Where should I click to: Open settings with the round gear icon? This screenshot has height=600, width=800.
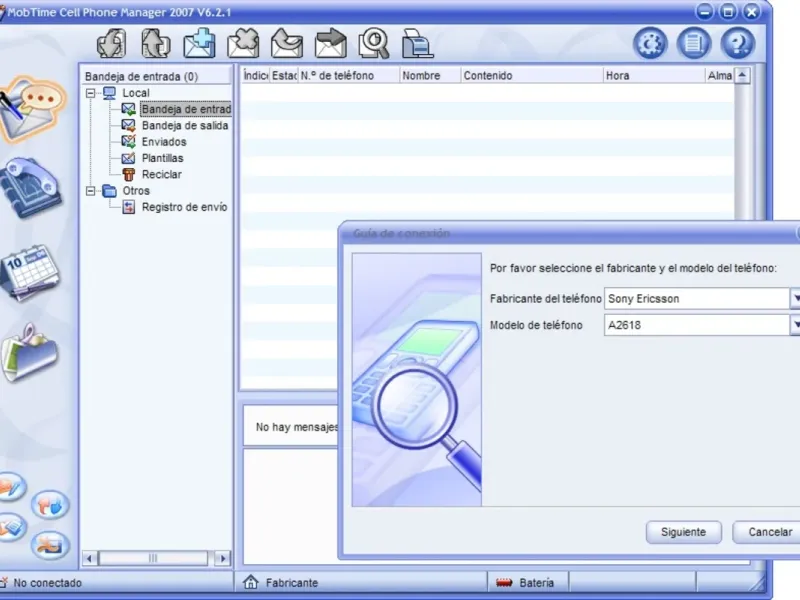point(651,43)
